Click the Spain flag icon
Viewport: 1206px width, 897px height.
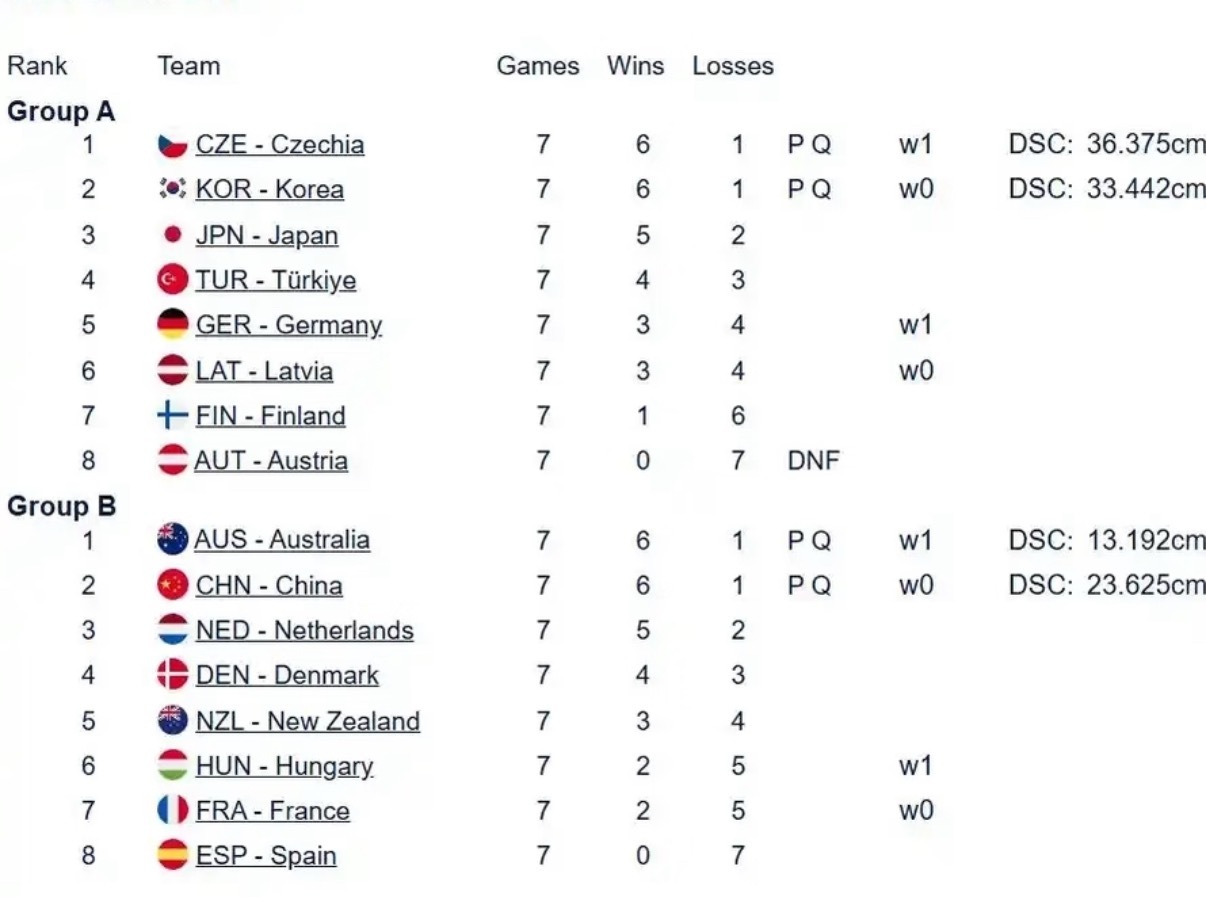click(173, 855)
